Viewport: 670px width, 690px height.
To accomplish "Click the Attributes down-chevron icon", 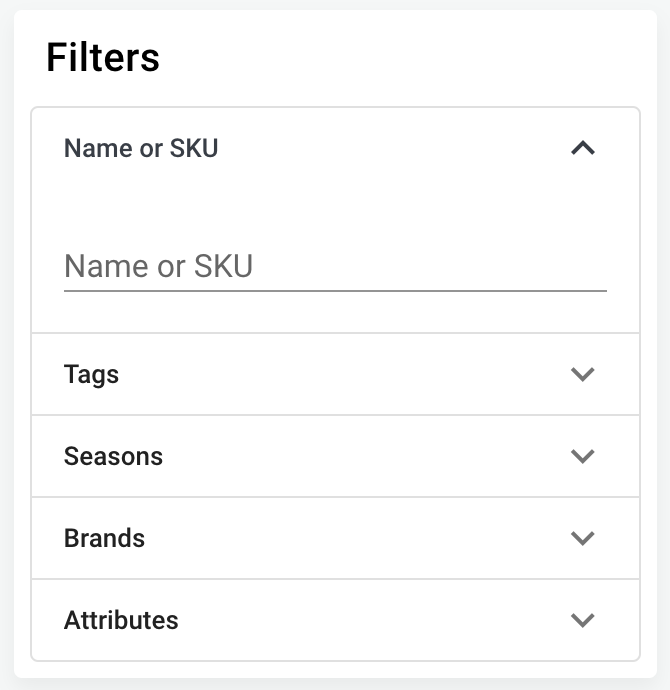I will [582, 620].
